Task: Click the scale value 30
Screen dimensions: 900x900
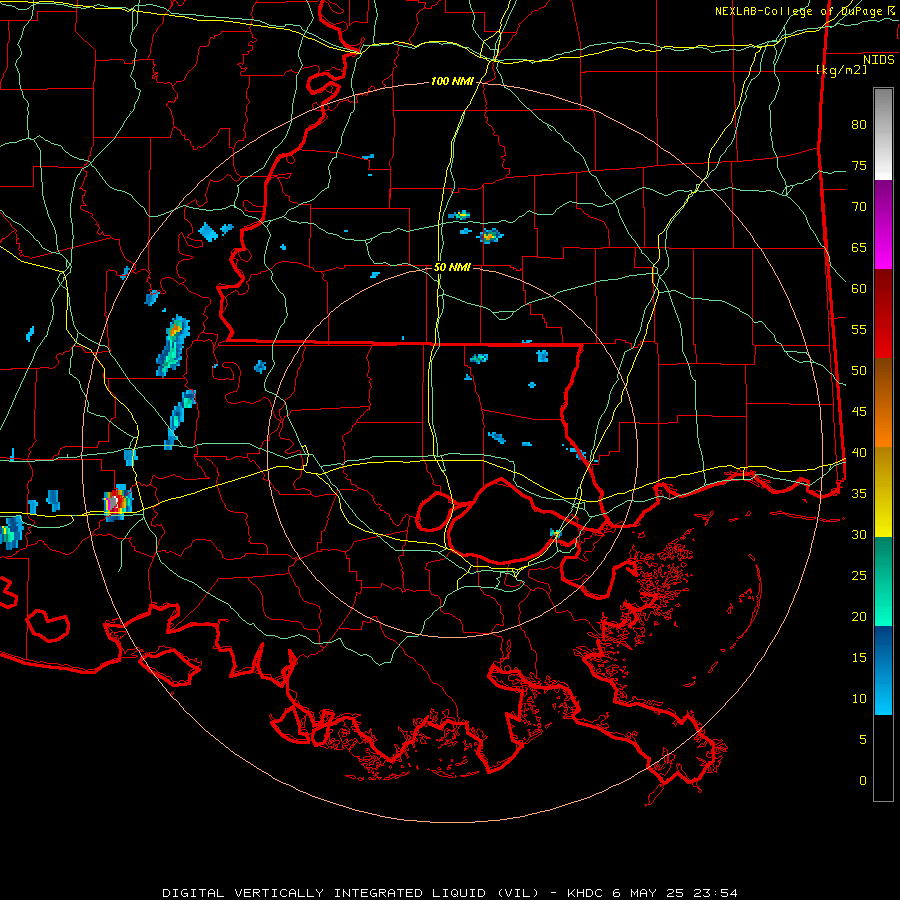Action: pos(859,534)
